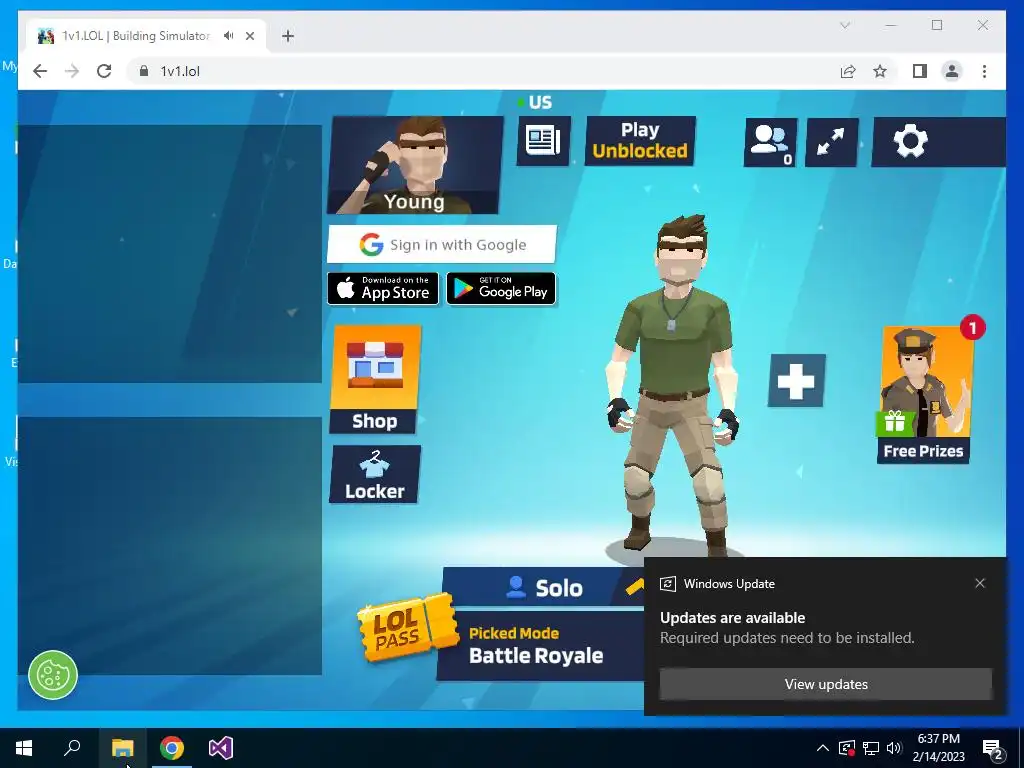The width and height of the screenshot is (1024, 768).
Task: Click the plus to add teammate
Action: point(797,381)
